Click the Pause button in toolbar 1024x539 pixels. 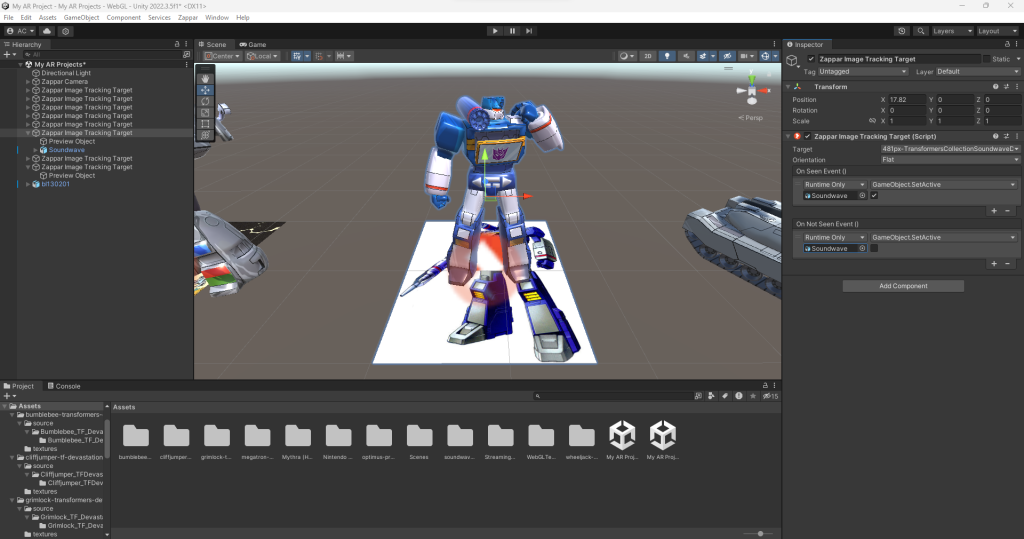pos(512,31)
